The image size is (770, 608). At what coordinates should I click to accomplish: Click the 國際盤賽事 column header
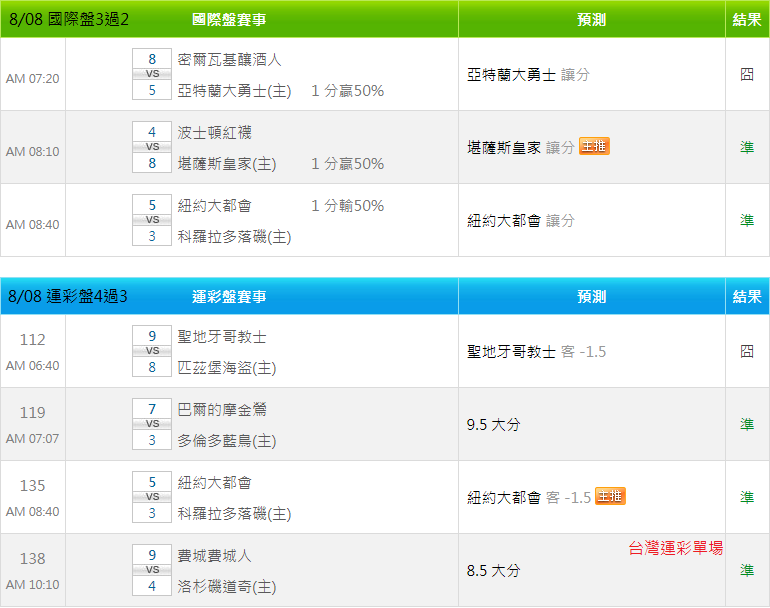pyautogui.click(x=229, y=20)
